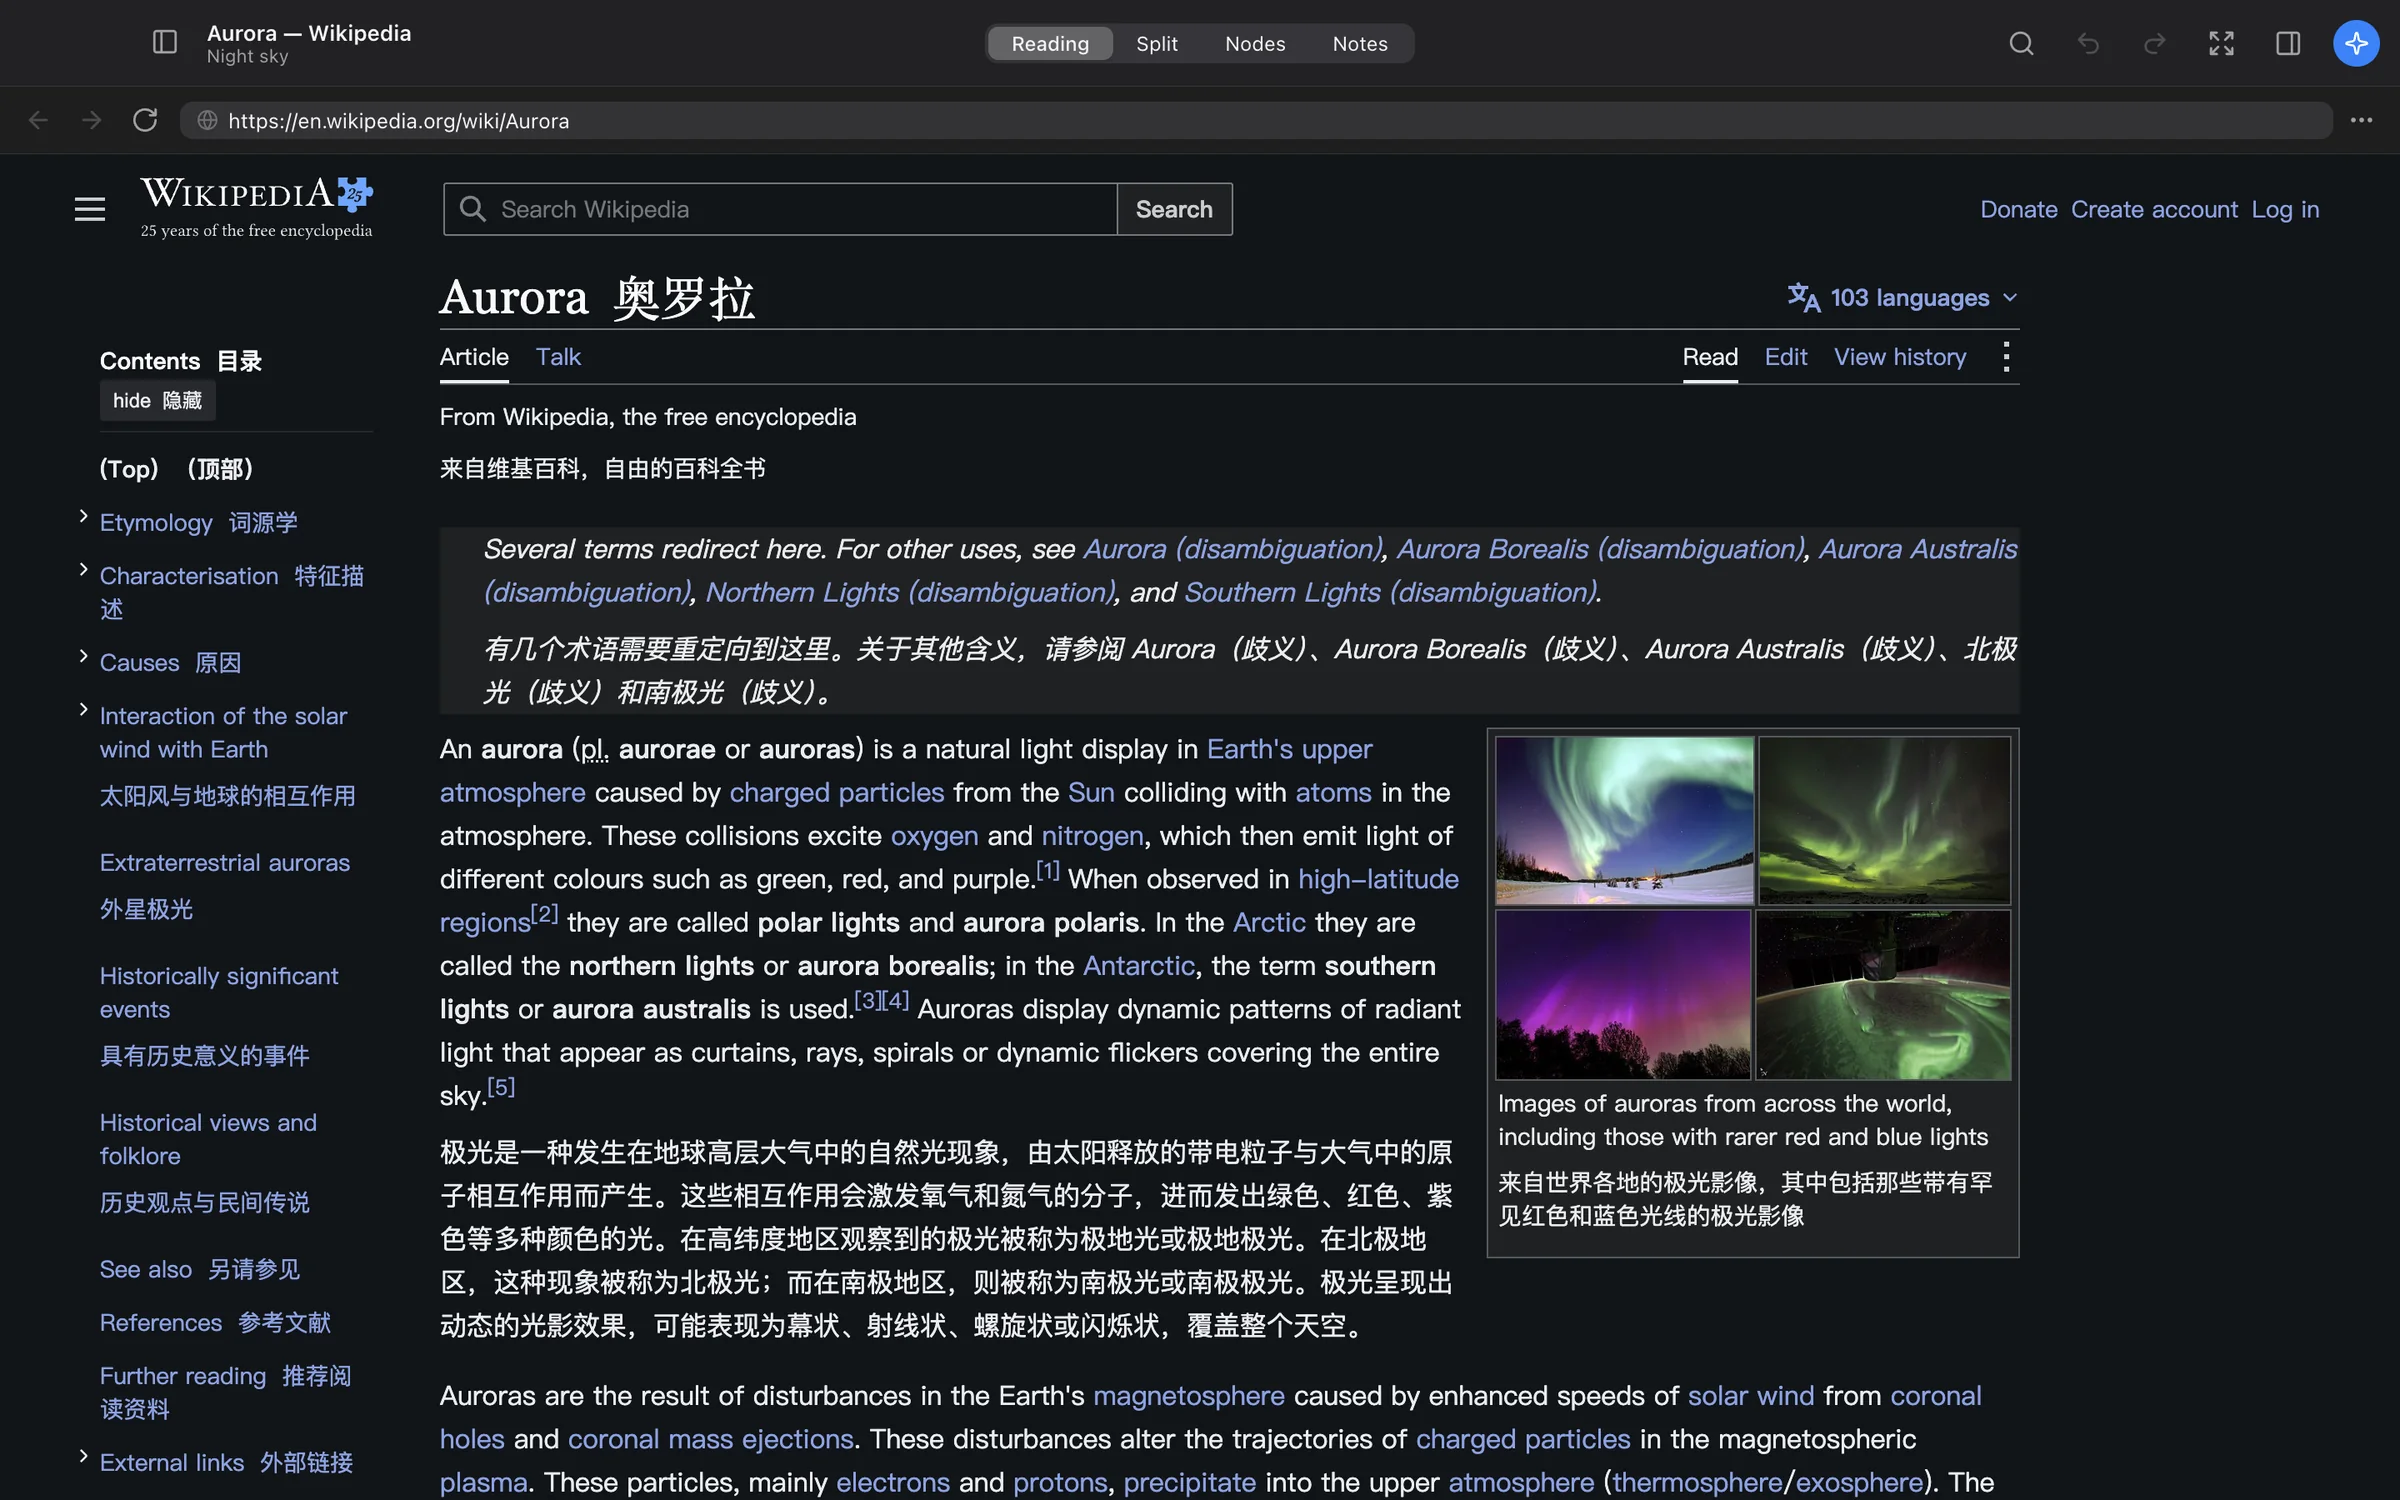Screen dimensions: 2400x1500
Task: Open the aurora from space thumbnail
Action: (1883, 994)
